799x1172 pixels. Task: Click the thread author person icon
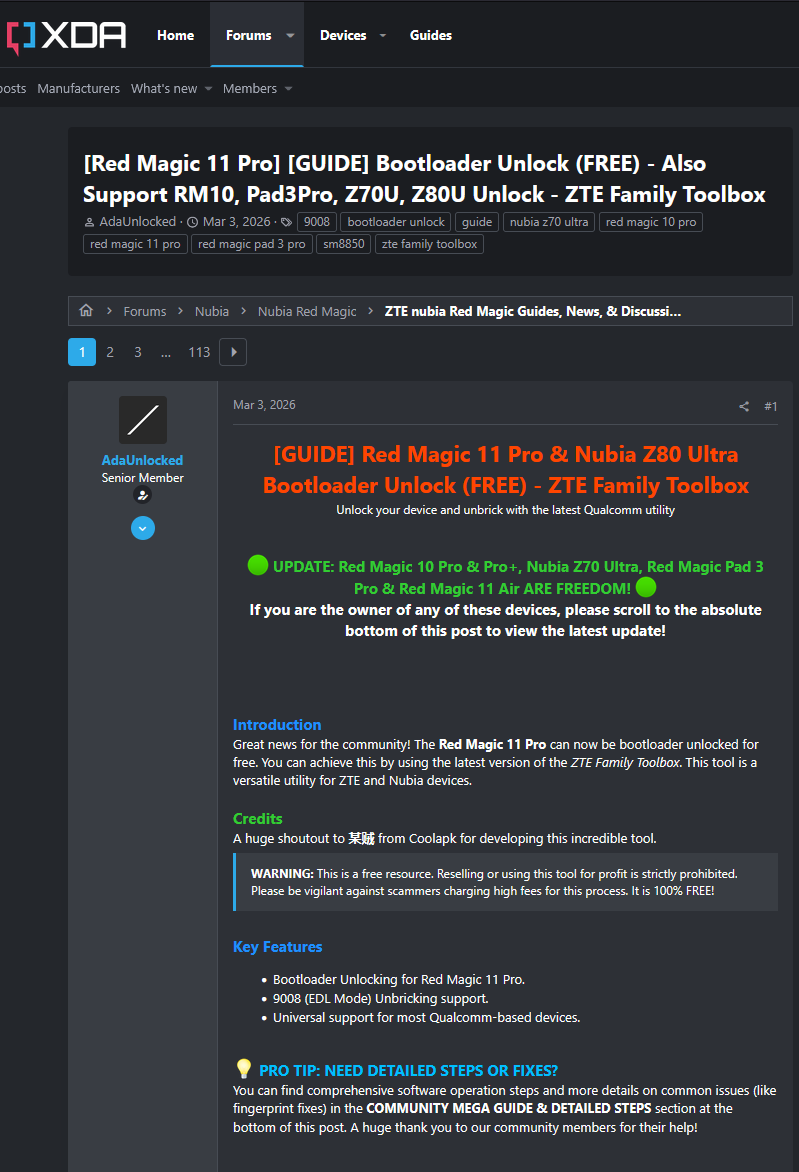(x=90, y=222)
